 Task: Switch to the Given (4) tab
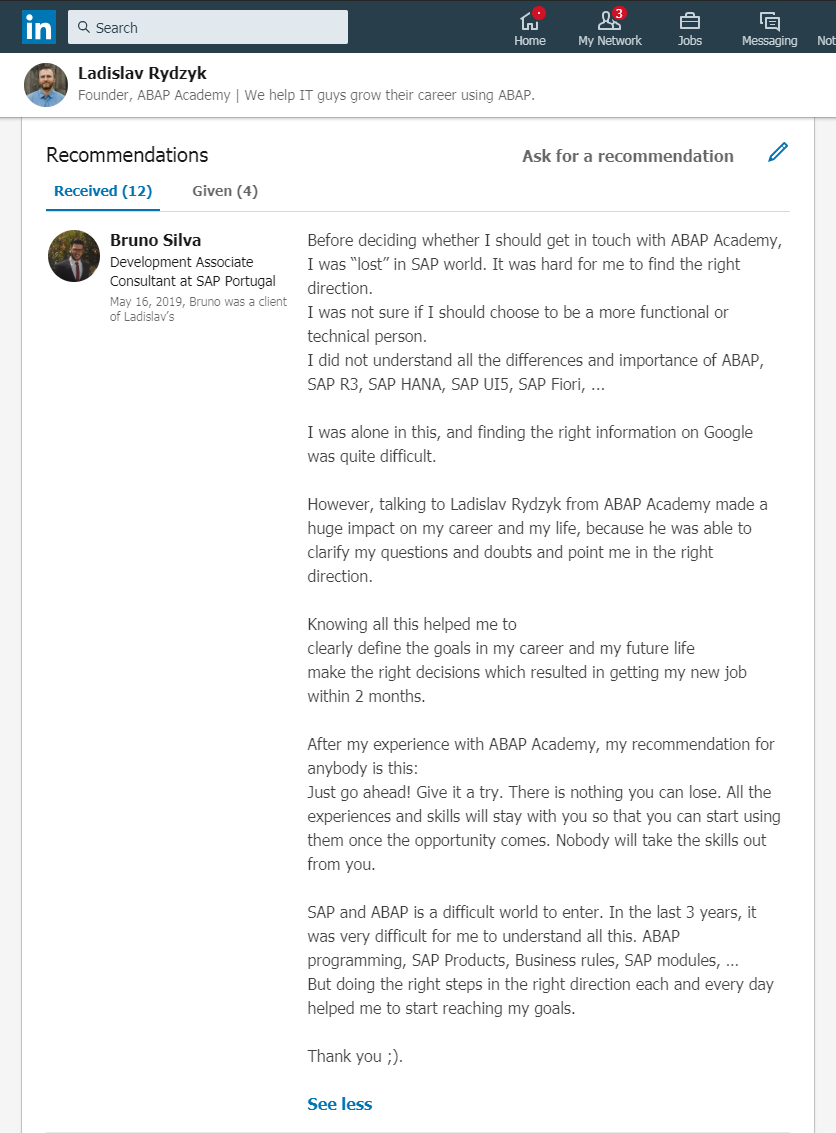click(x=225, y=191)
